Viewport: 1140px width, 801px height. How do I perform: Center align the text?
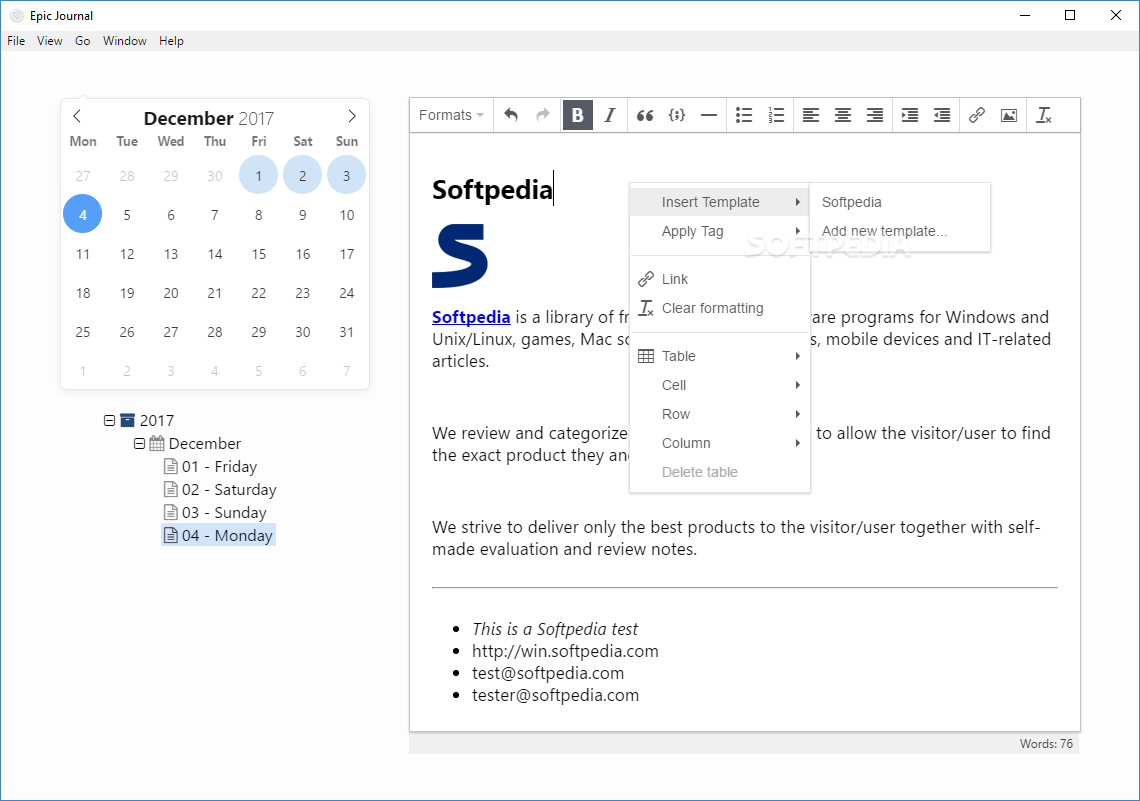pos(843,115)
